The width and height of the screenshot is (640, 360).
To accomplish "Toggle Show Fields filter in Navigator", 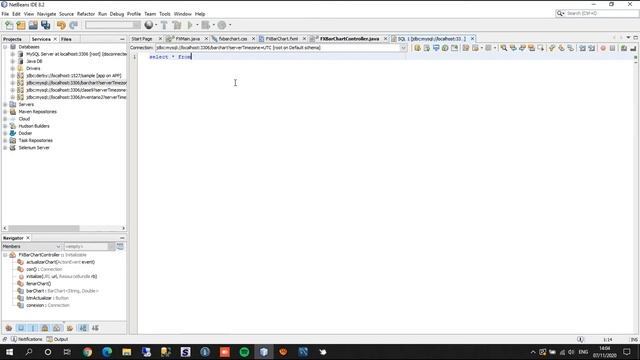I will (21, 328).
